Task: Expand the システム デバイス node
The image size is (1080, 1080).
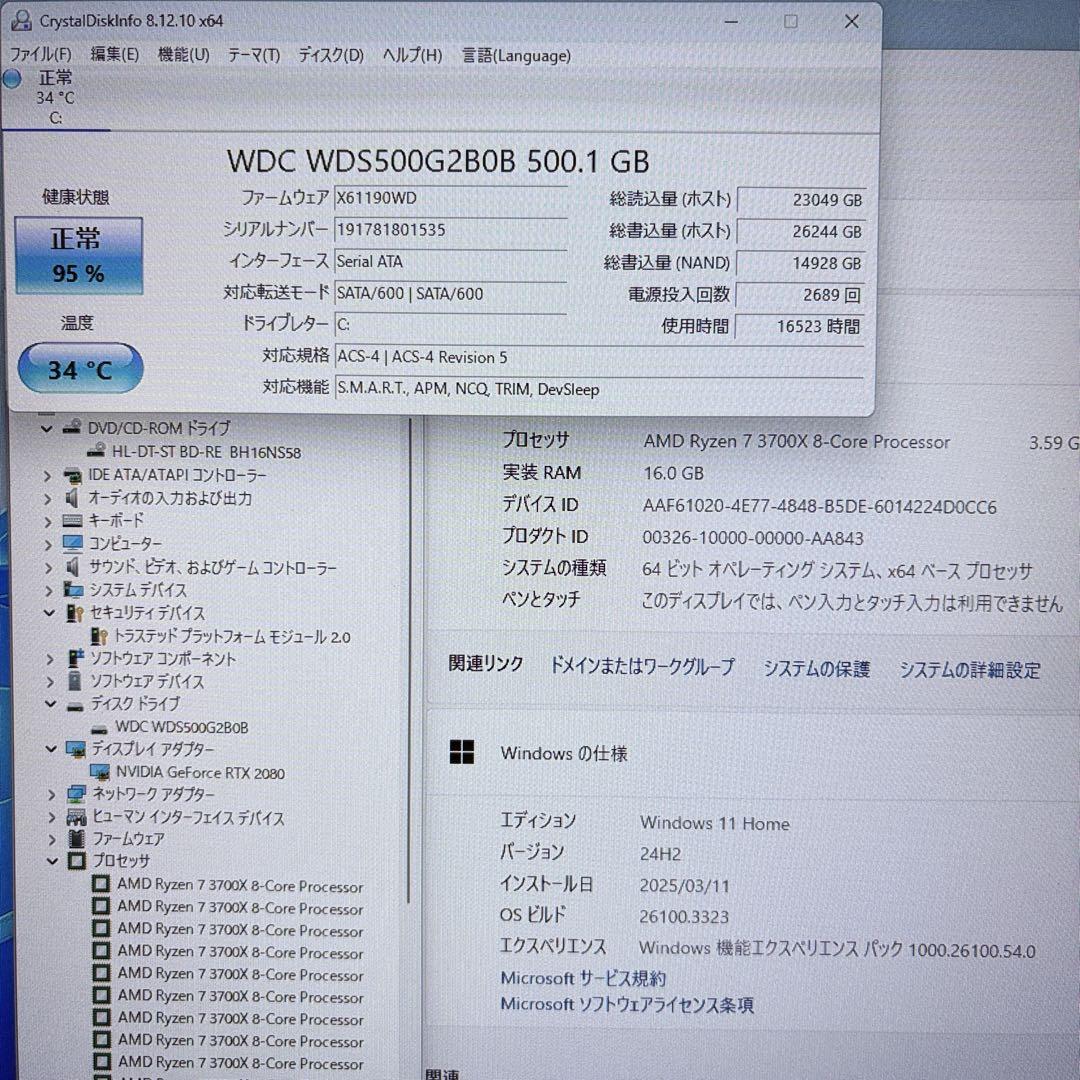Action: [x=48, y=591]
